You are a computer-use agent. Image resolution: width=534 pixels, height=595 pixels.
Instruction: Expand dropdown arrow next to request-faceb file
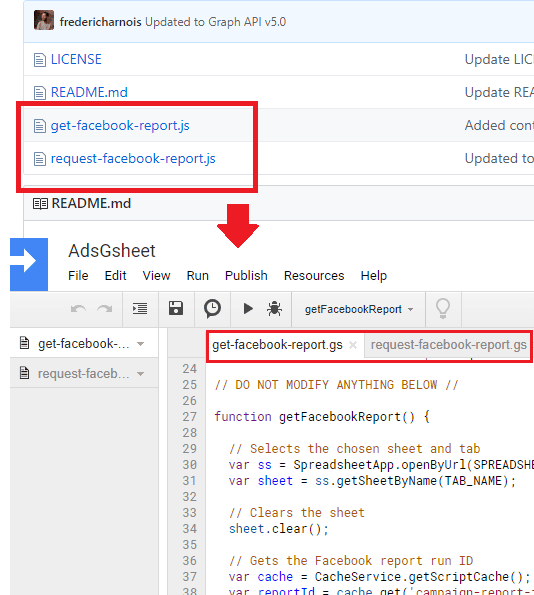click(x=140, y=374)
